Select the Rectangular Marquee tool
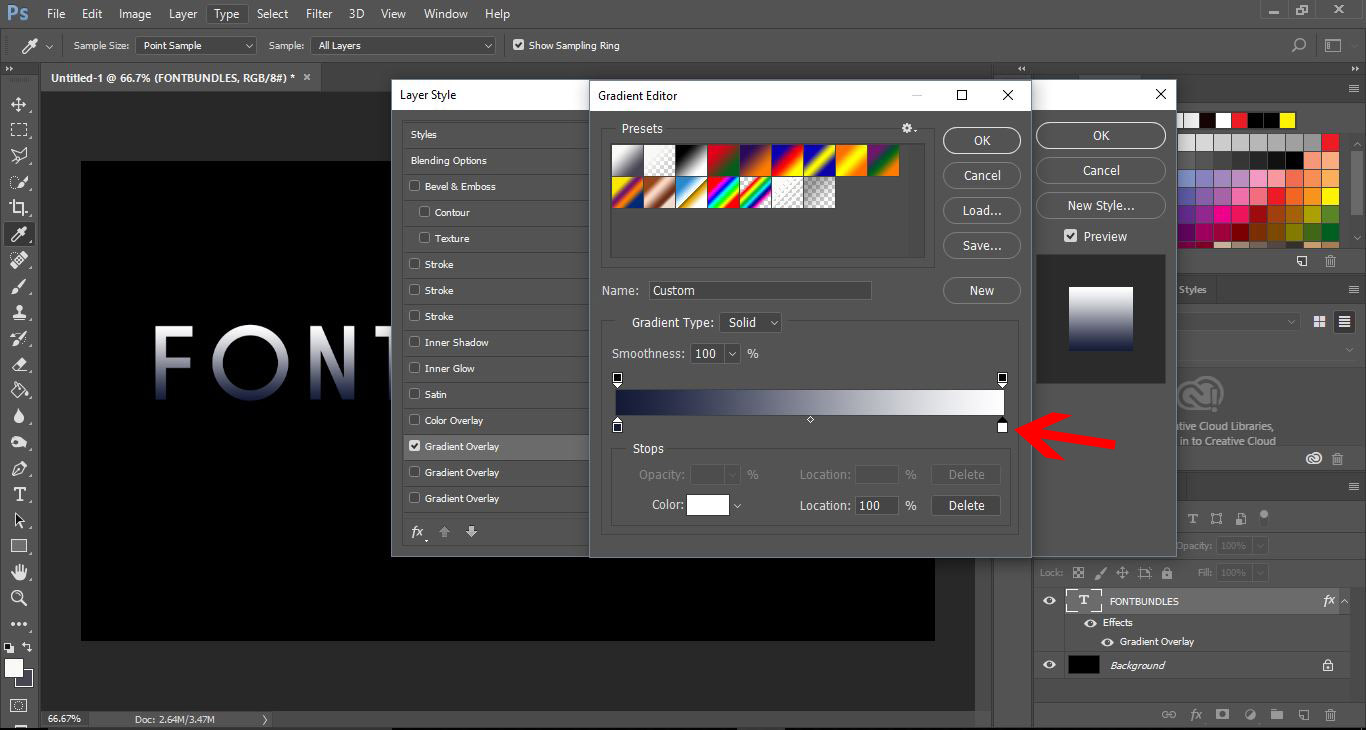 click(18, 130)
